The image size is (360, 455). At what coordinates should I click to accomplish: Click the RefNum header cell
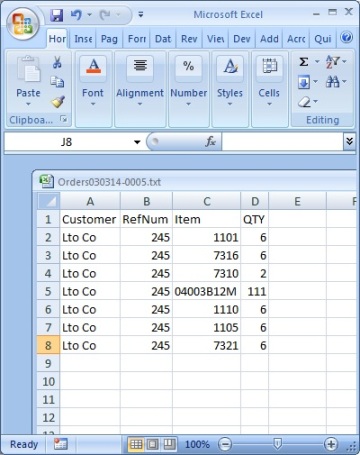pos(146,219)
